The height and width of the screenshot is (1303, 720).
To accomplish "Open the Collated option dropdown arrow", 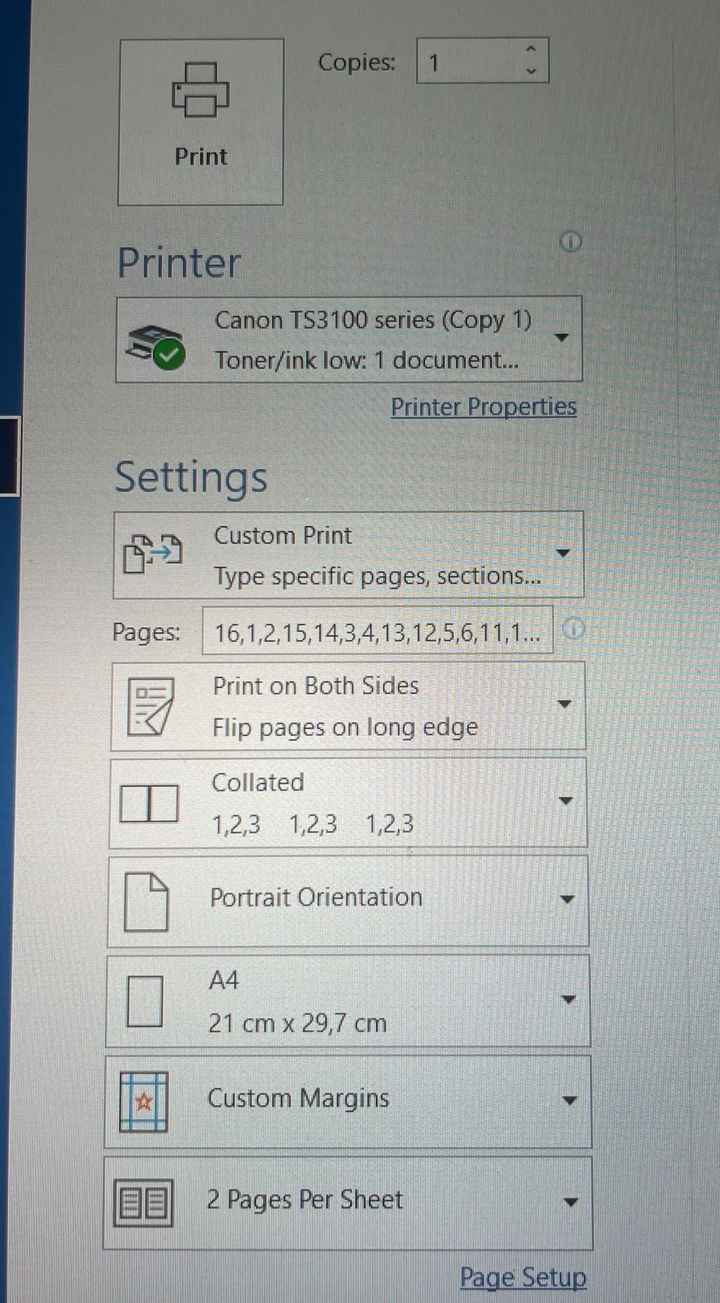I will click(x=566, y=802).
